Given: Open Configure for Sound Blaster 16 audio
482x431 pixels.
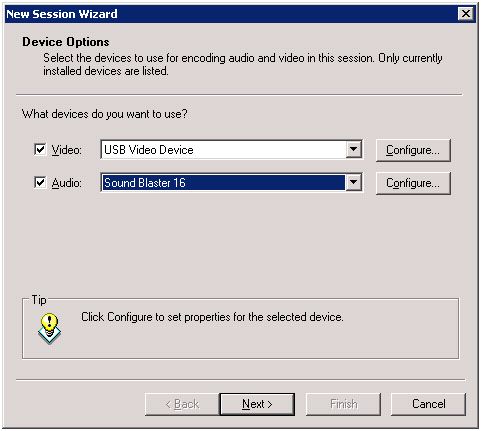Looking at the screenshot, I should pyautogui.click(x=413, y=183).
